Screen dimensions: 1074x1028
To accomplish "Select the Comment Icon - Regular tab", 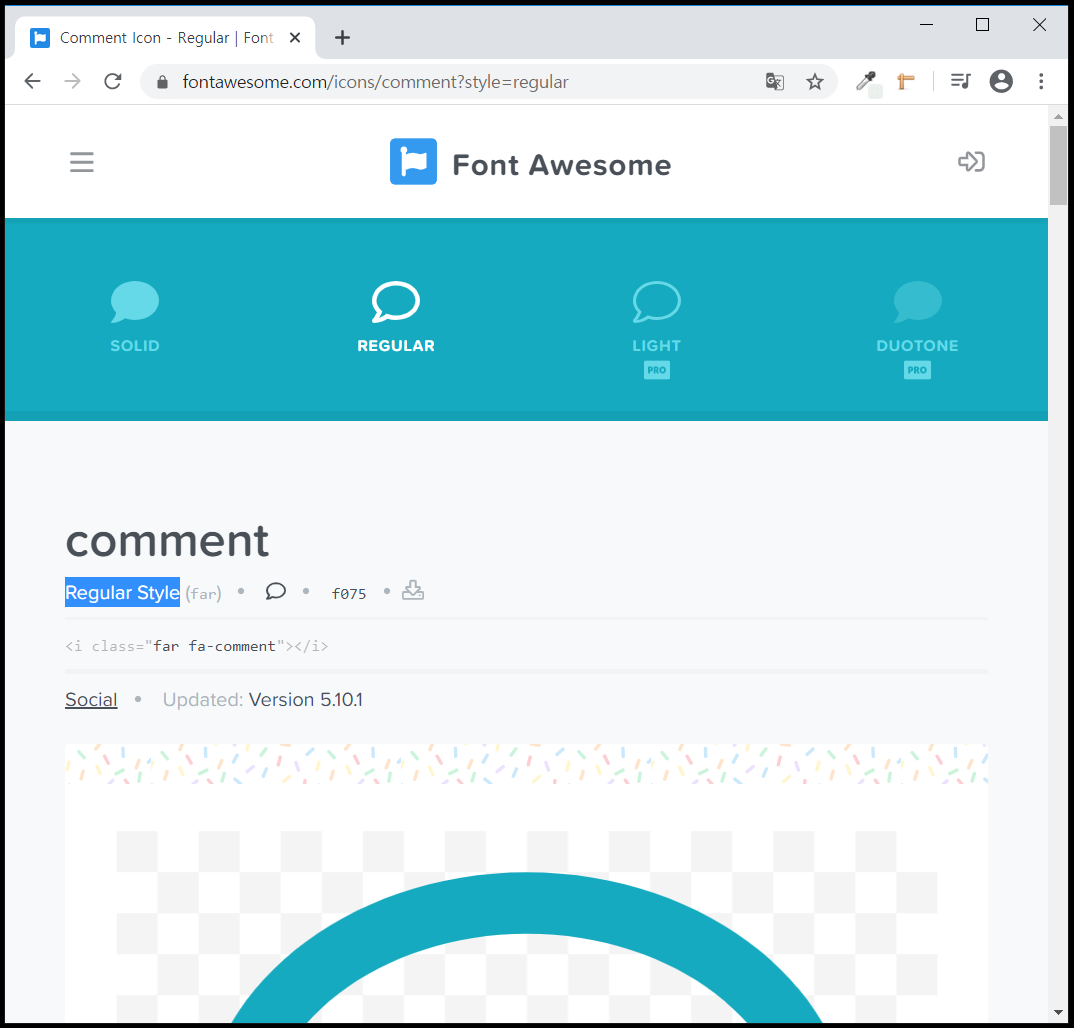I will [x=164, y=38].
